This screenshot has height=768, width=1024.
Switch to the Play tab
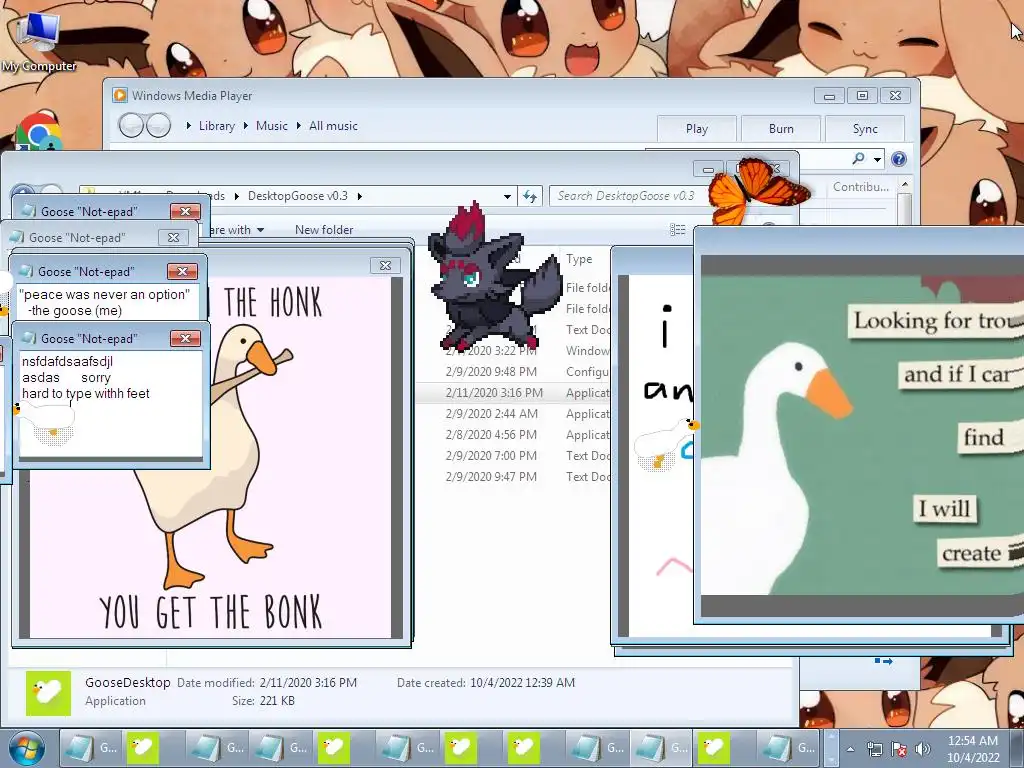[x=697, y=129]
